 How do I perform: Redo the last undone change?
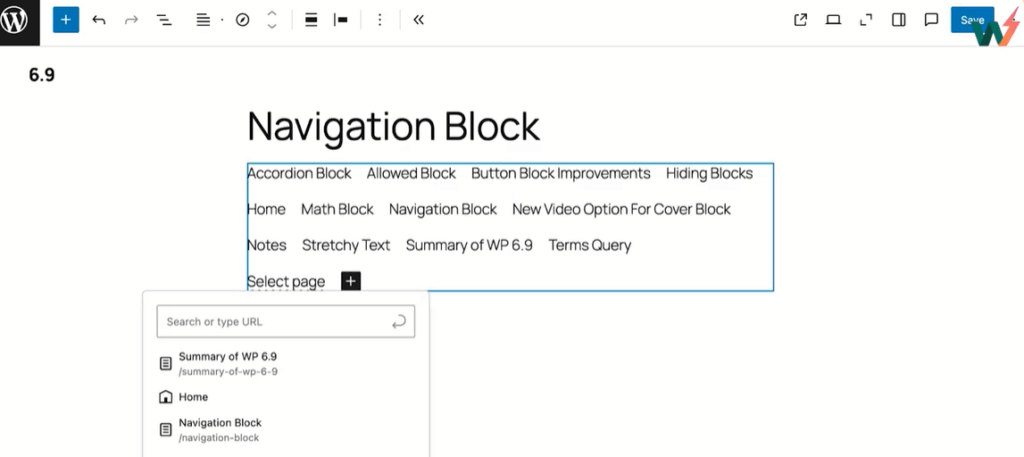click(x=132, y=20)
